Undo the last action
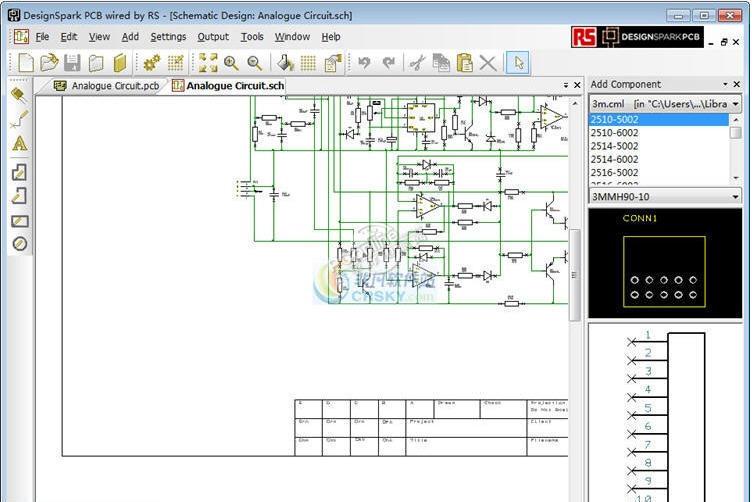The image size is (752, 502). [364, 63]
